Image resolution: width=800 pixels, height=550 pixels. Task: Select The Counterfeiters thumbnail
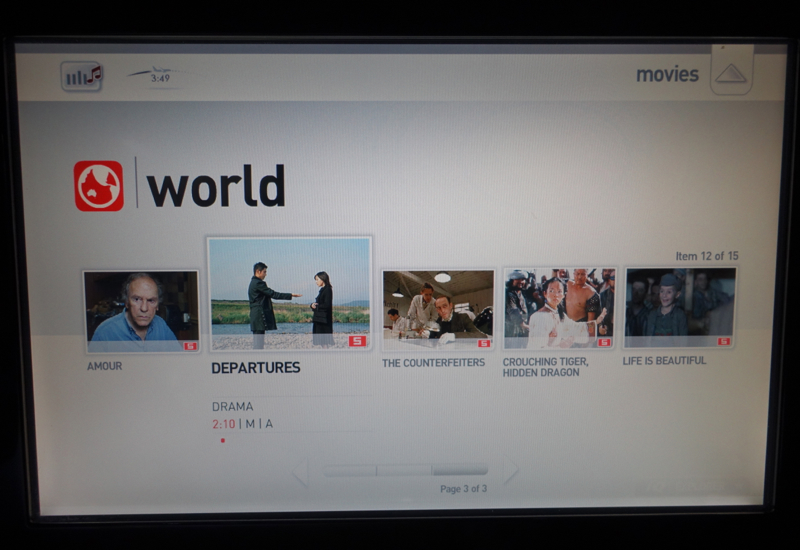coord(438,310)
